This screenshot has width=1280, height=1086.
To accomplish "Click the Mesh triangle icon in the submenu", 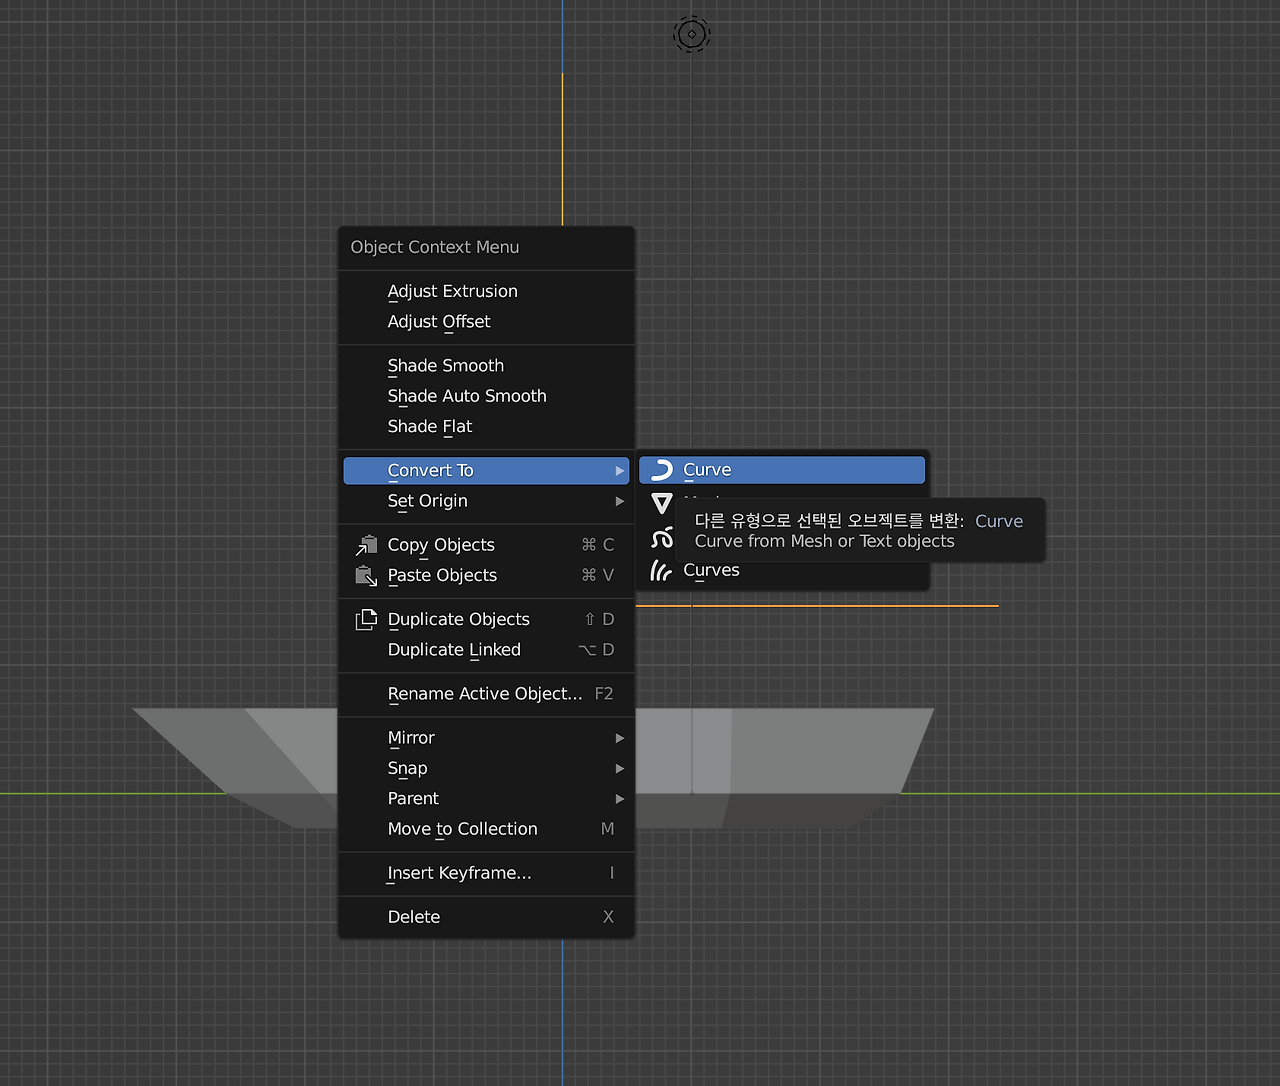I will pyautogui.click(x=662, y=503).
